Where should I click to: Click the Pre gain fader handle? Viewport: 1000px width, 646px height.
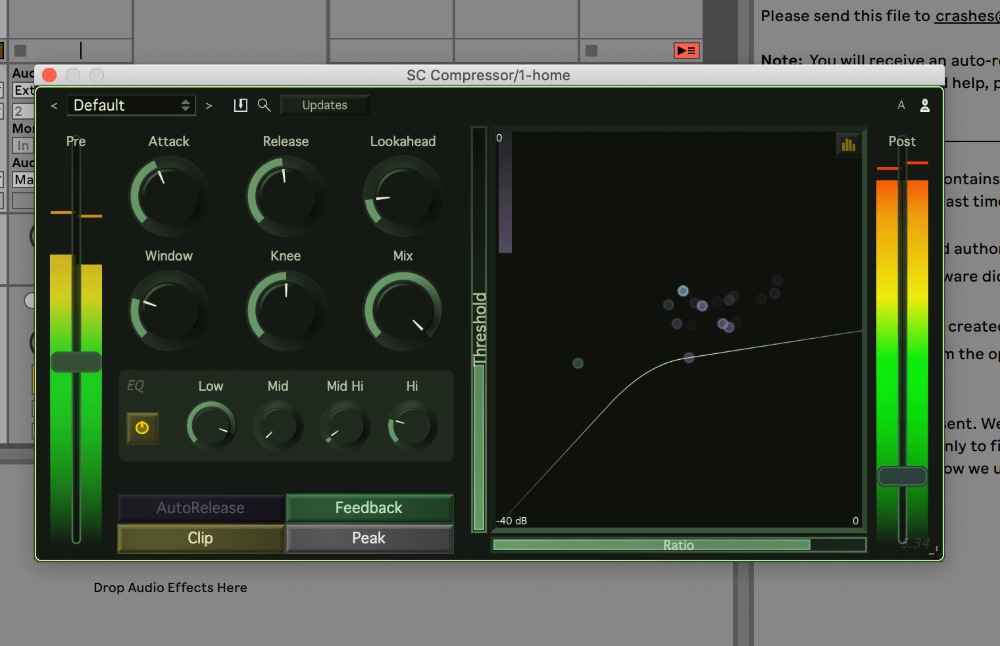click(76, 362)
